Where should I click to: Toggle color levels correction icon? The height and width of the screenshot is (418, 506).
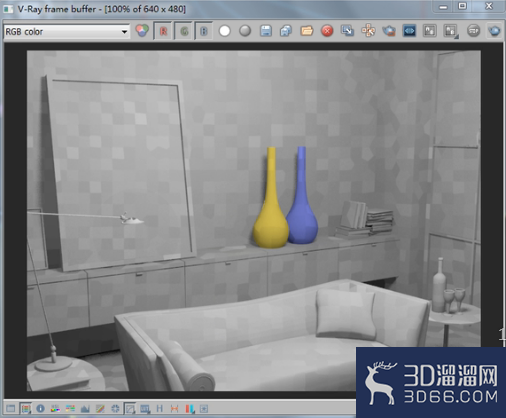click(x=70, y=408)
